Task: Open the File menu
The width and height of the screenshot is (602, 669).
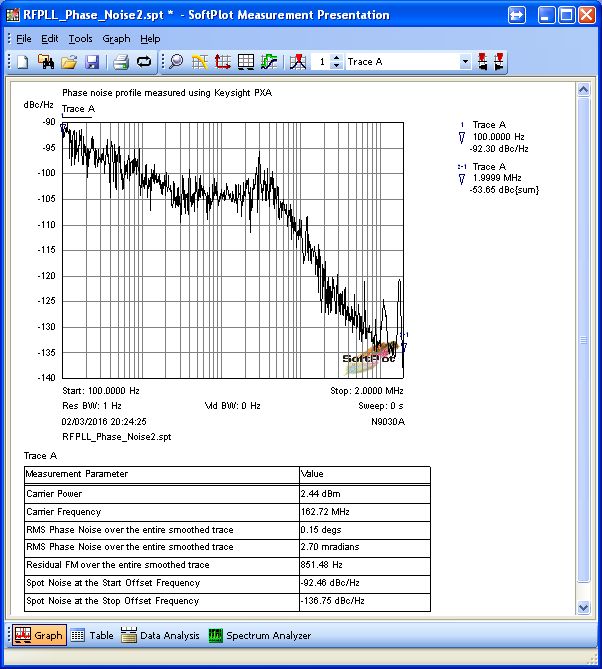Action: 23,39
